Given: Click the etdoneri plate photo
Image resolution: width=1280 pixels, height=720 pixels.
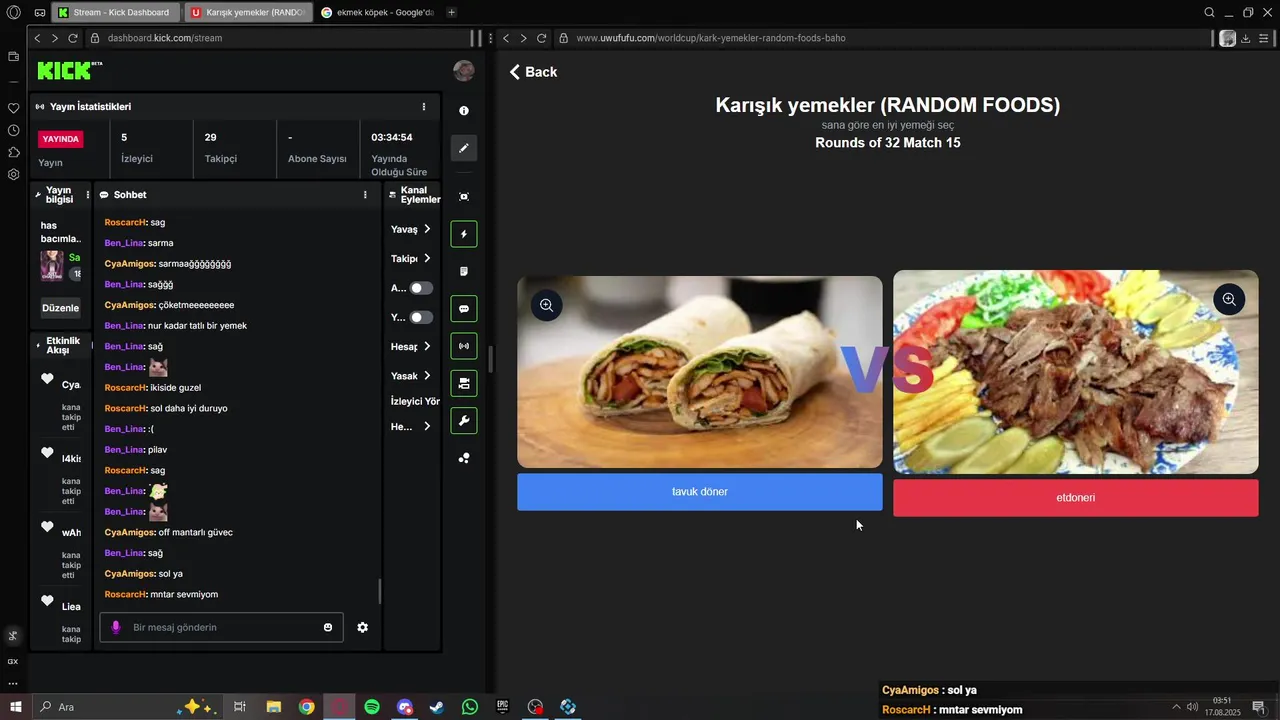Looking at the screenshot, I should (x=1076, y=372).
